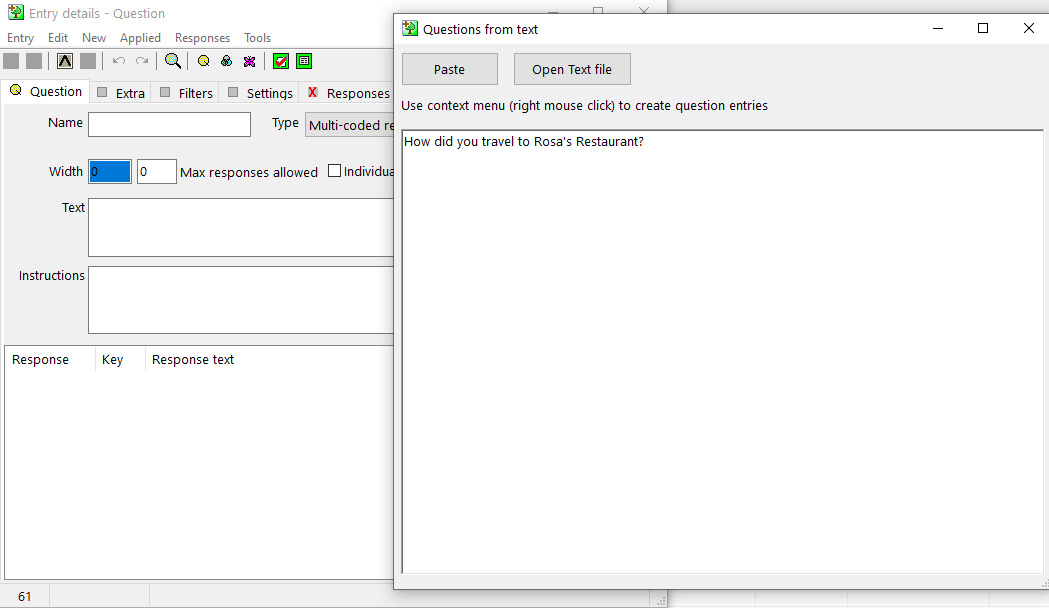1049x608 pixels.
Task: Select the letter A toolbar icon
Action: (64, 61)
